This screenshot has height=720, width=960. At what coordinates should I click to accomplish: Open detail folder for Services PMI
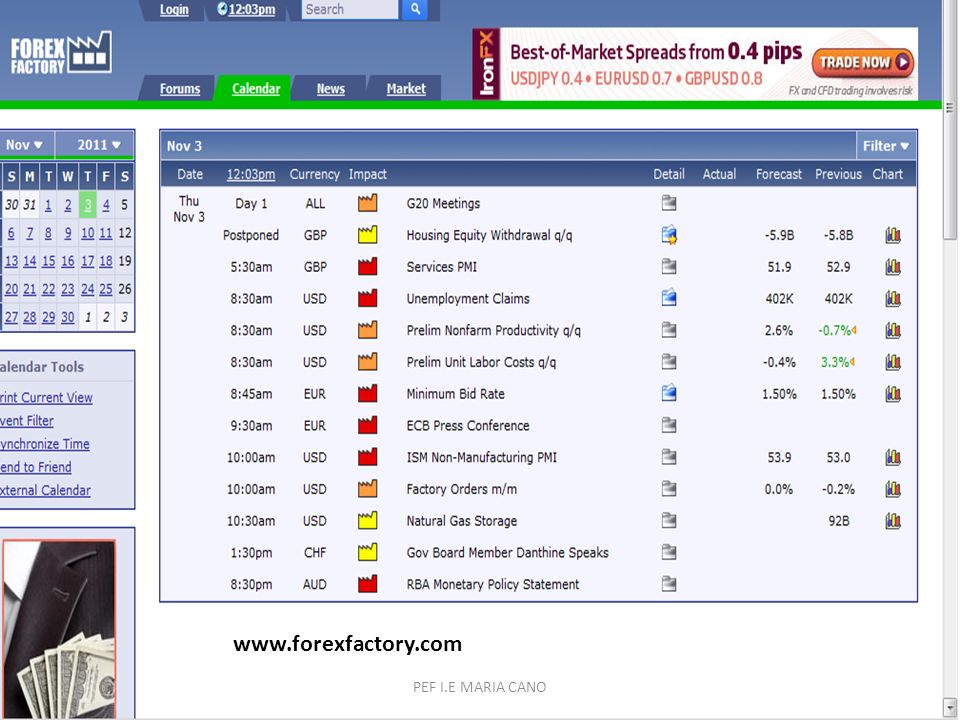pos(669,267)
